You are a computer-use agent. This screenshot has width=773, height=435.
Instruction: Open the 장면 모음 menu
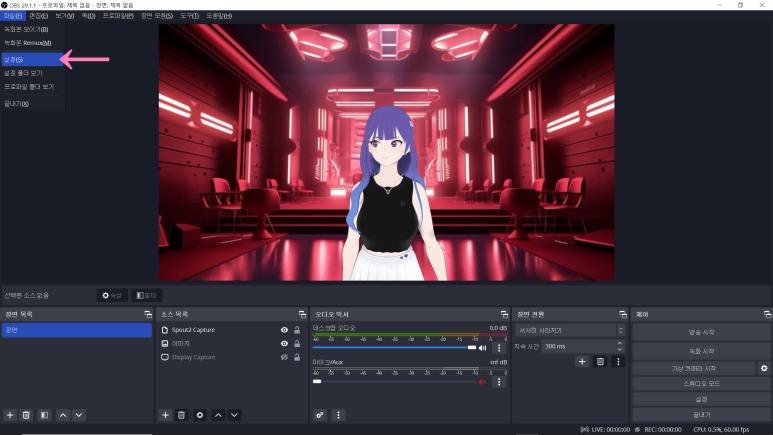(157, 16)
